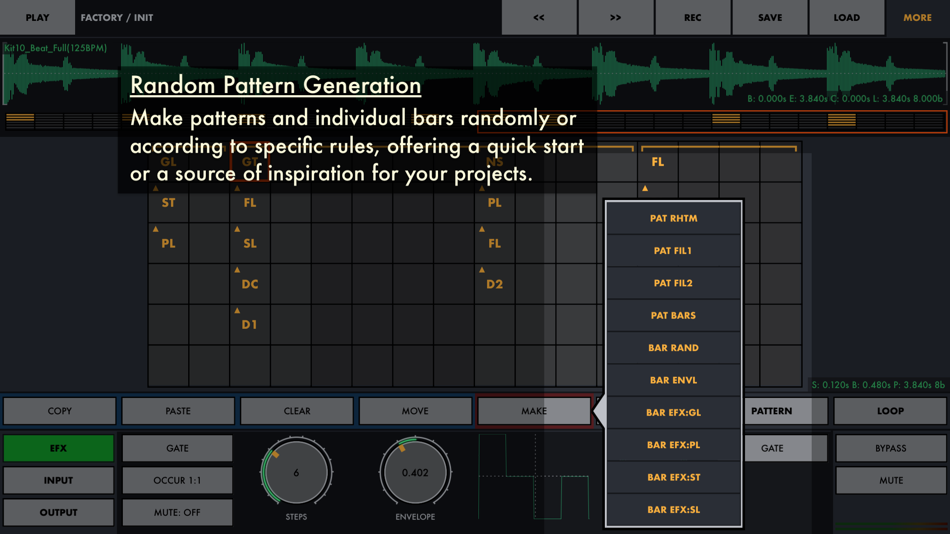Choose PAT RHTM from make menu
The height and width of the screenshot is (534, 950).
674,218
